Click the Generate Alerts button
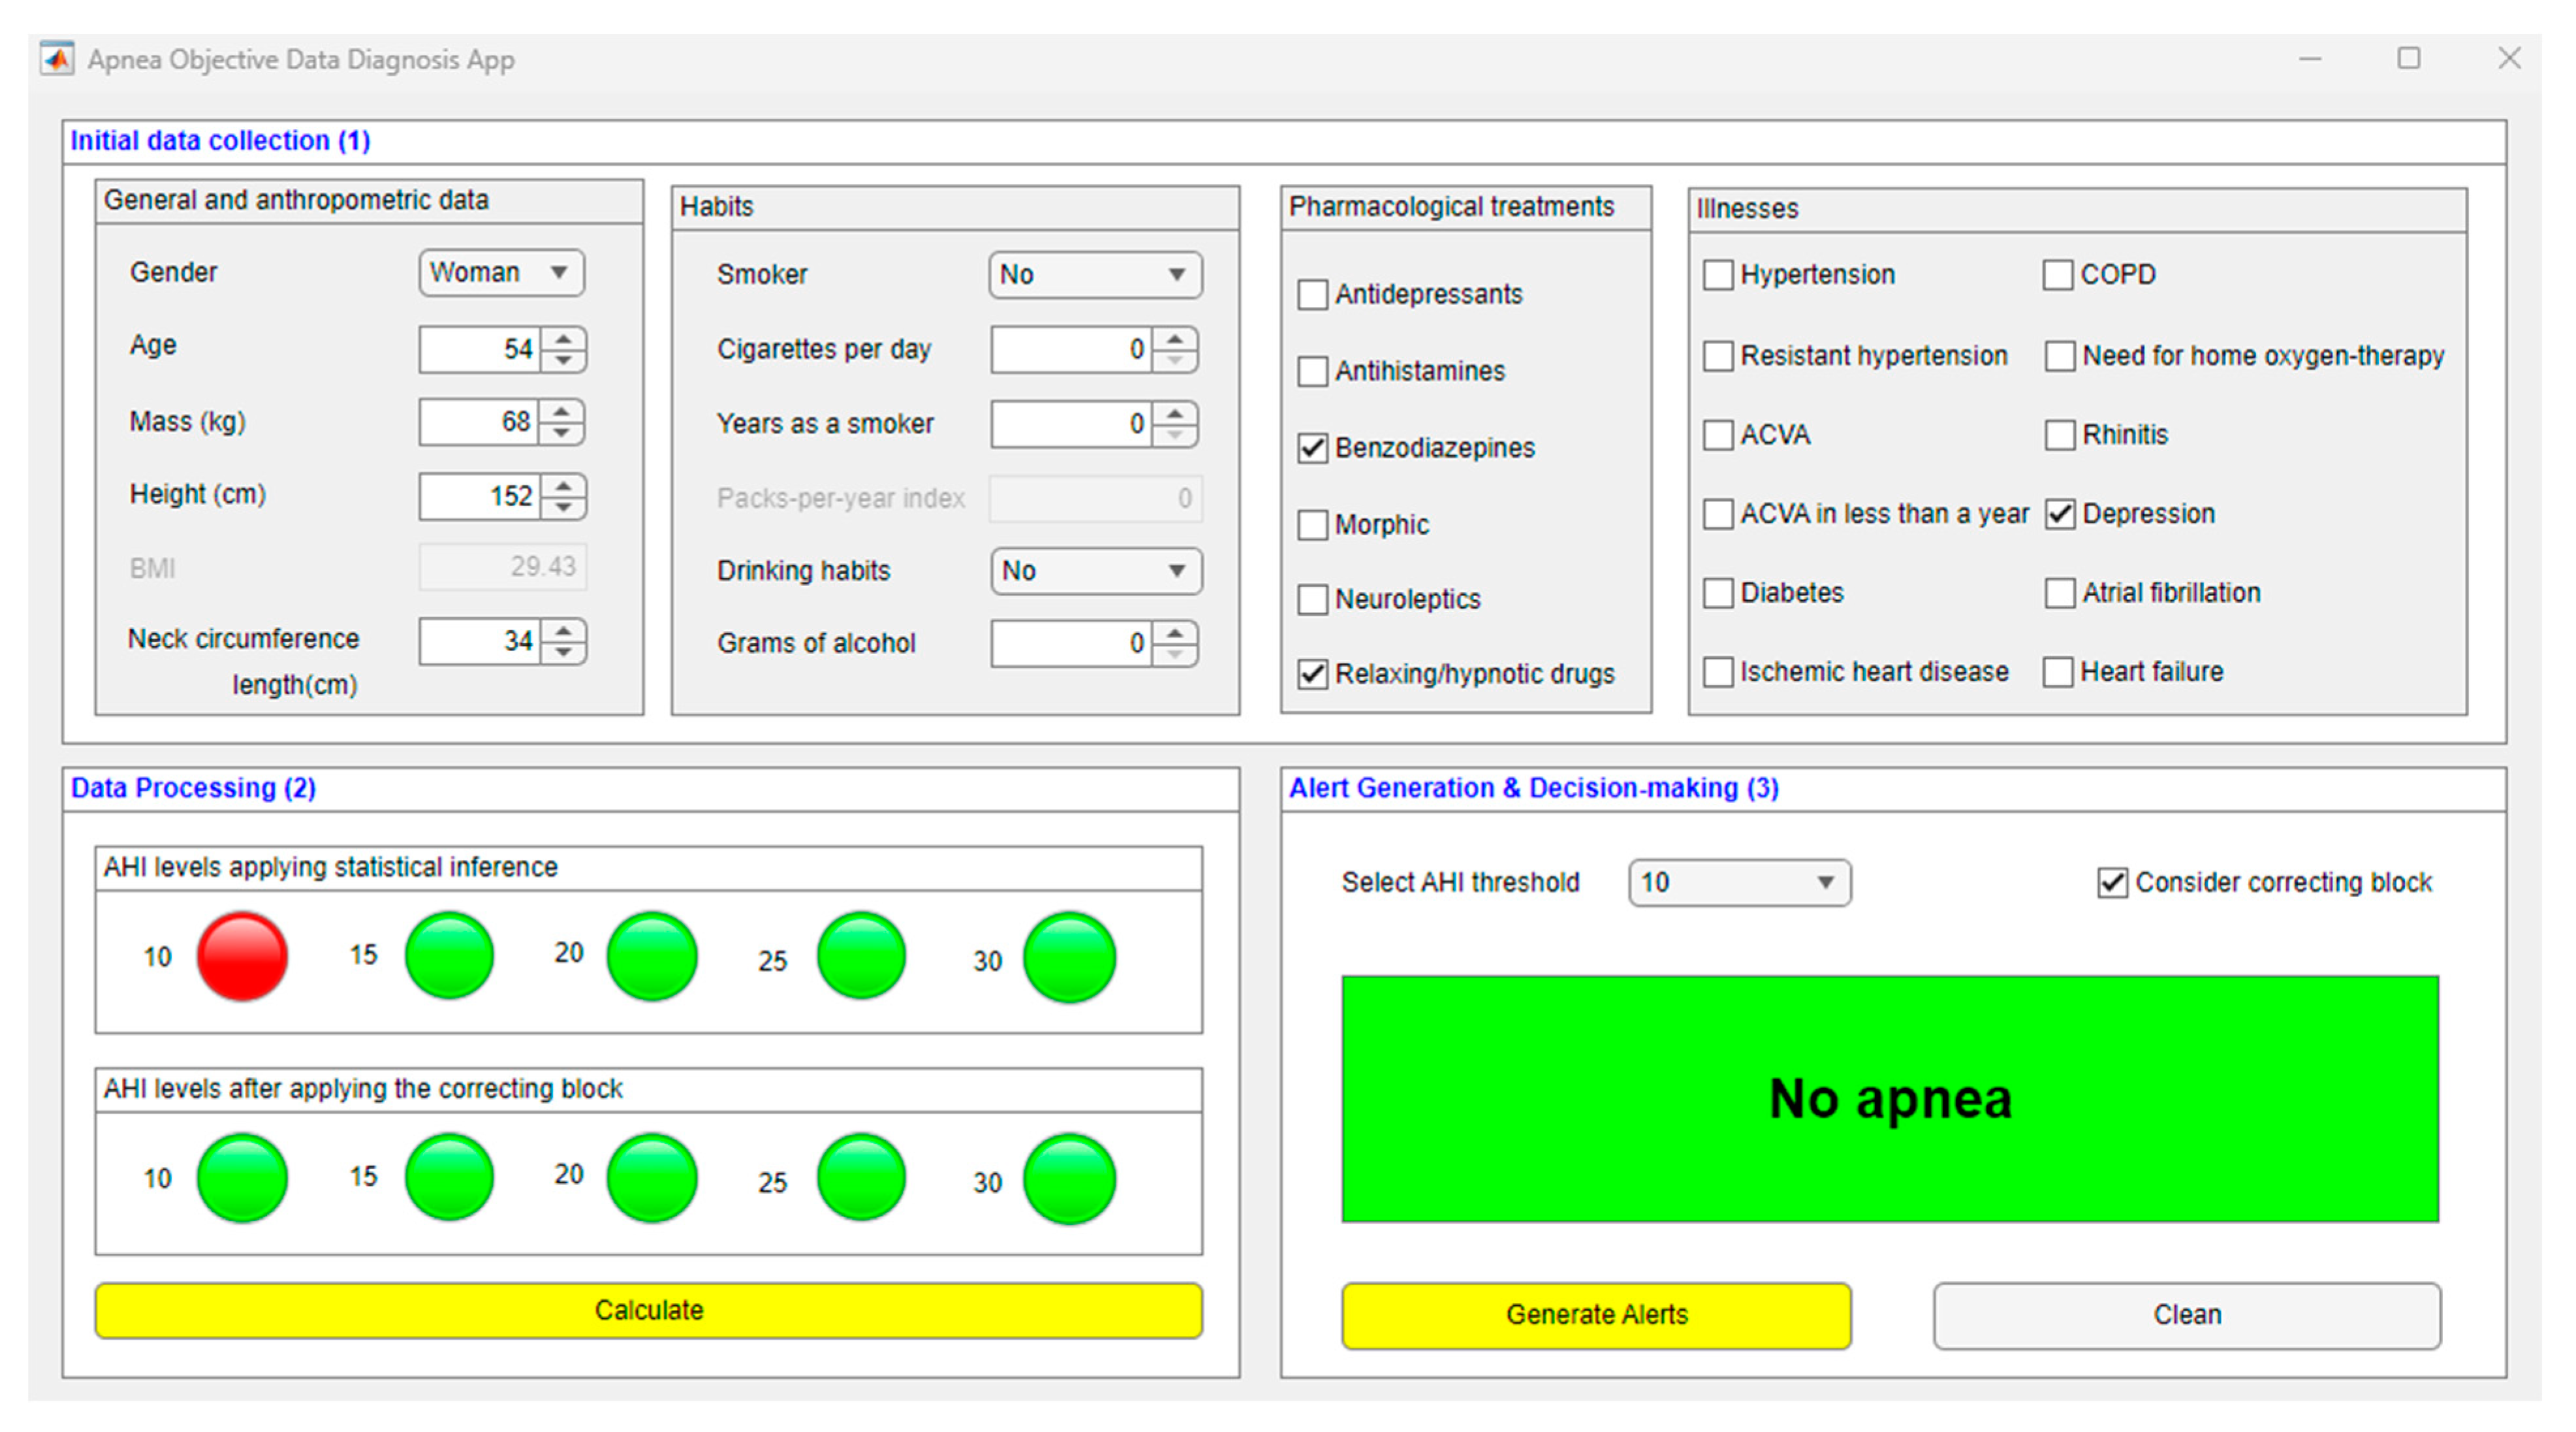2576x1432 pixels. 1595,1315
